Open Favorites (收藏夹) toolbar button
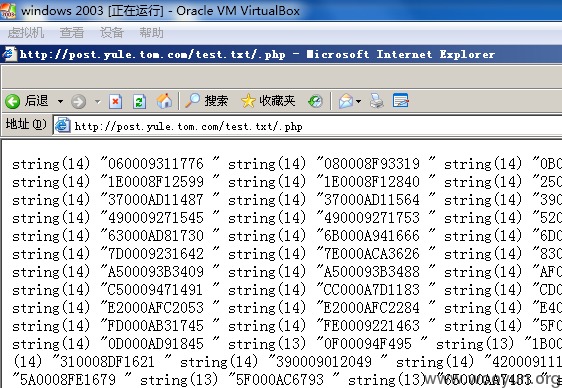The height and width of the screenshot is (388, 562). [268, 101]
